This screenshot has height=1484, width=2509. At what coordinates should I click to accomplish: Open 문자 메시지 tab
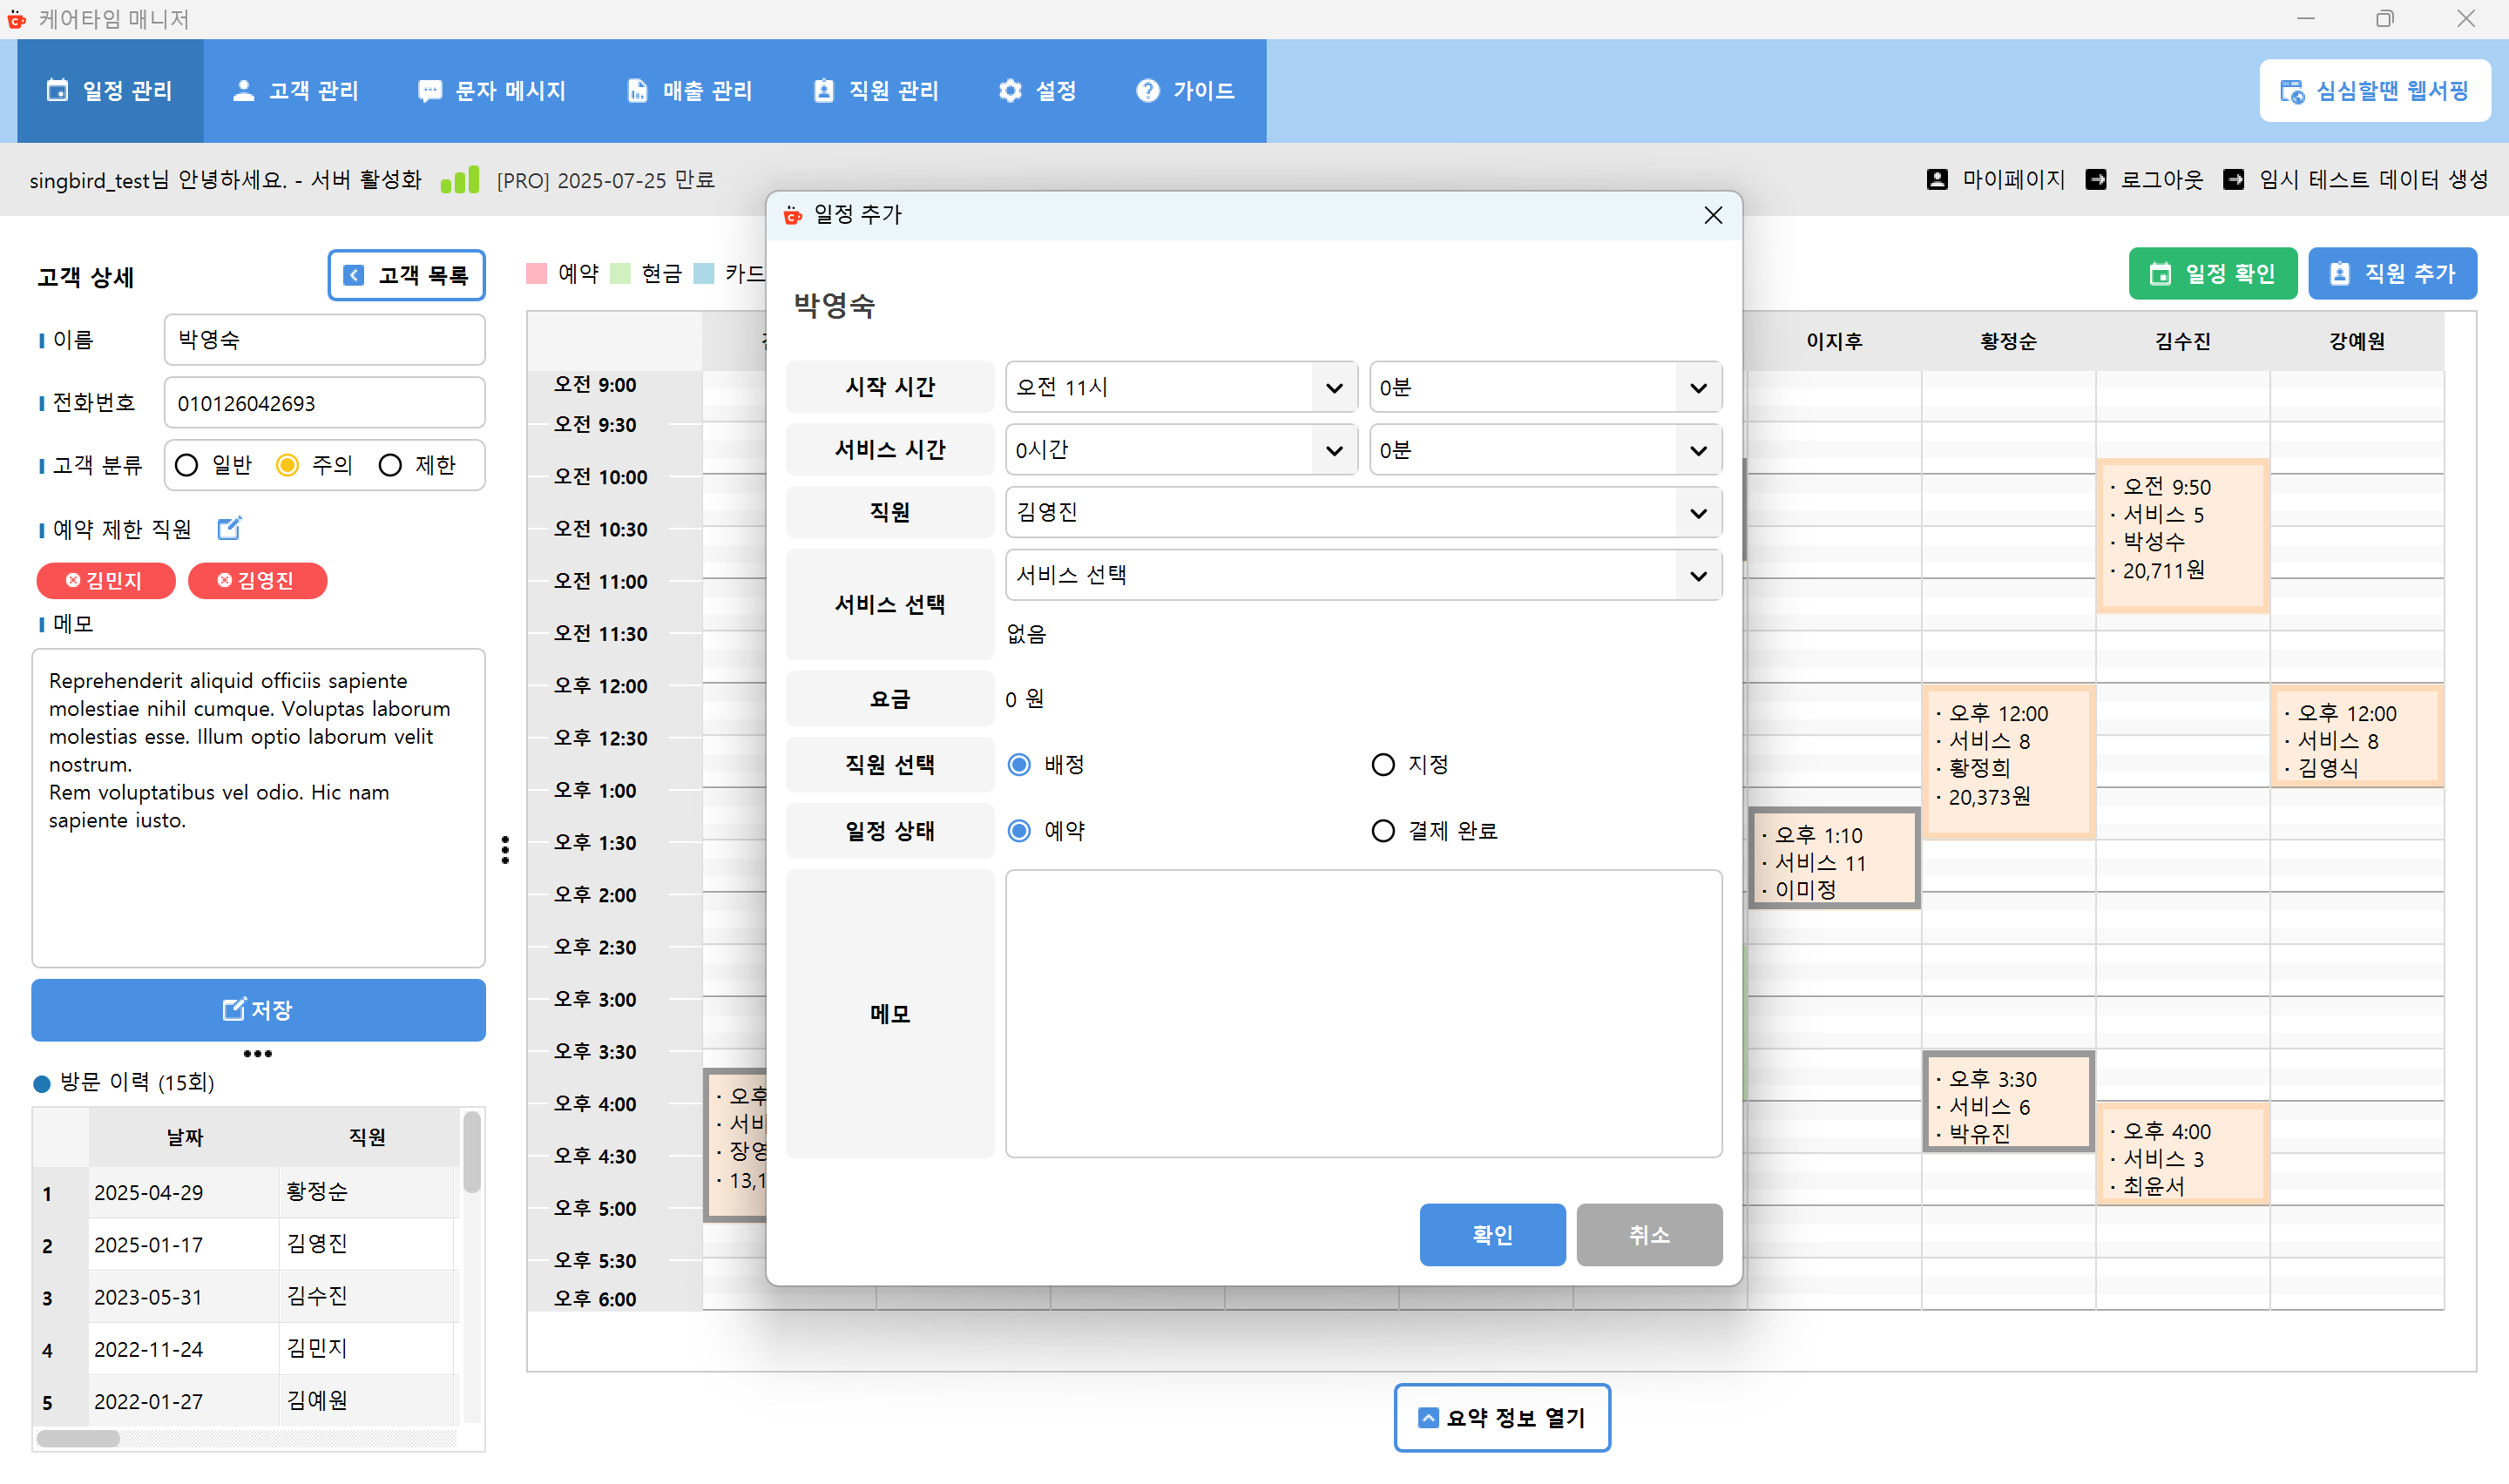coord(492,91)
